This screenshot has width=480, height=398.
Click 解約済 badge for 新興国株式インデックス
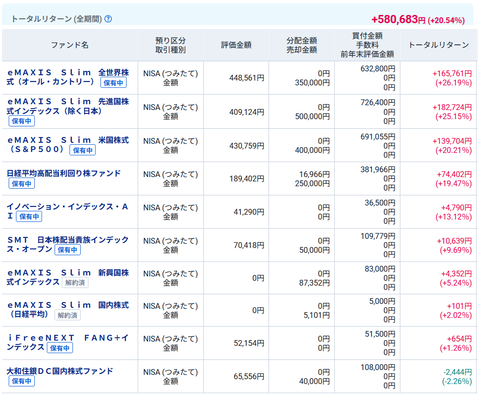pos(75,283)
